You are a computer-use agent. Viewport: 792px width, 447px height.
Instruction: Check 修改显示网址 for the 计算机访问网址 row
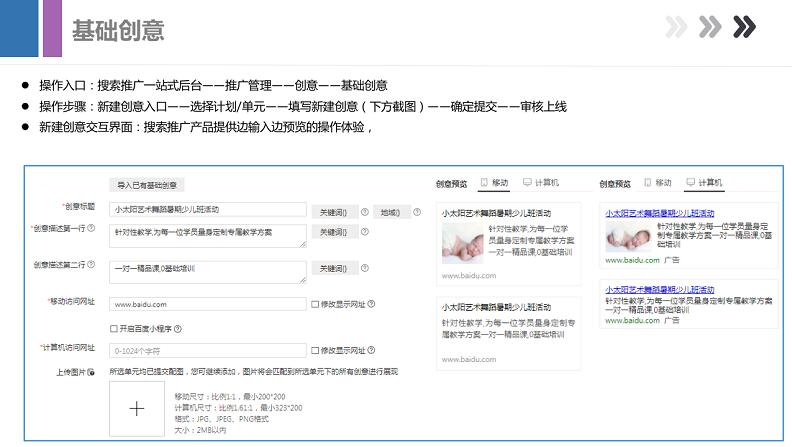point(315,350)
